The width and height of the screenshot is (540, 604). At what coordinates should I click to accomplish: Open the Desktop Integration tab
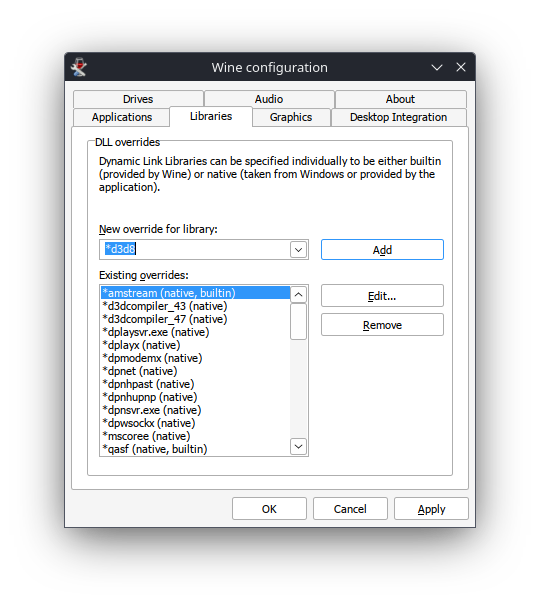[398, 117]
